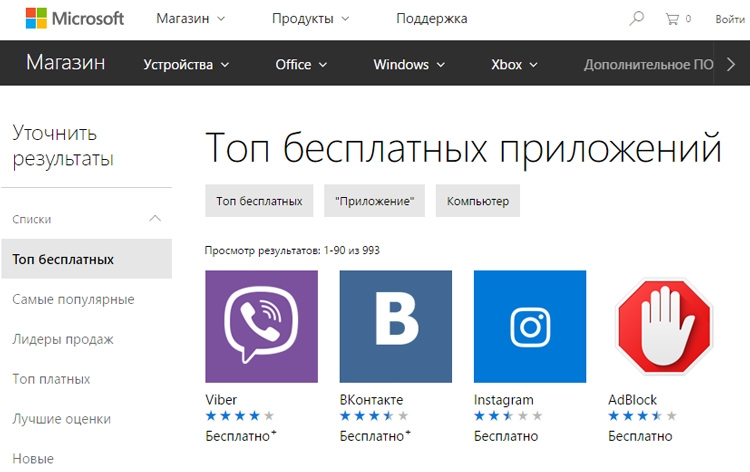Click the "Приложение" filter chip
750x472 pixels.
[x=375, y=201]
